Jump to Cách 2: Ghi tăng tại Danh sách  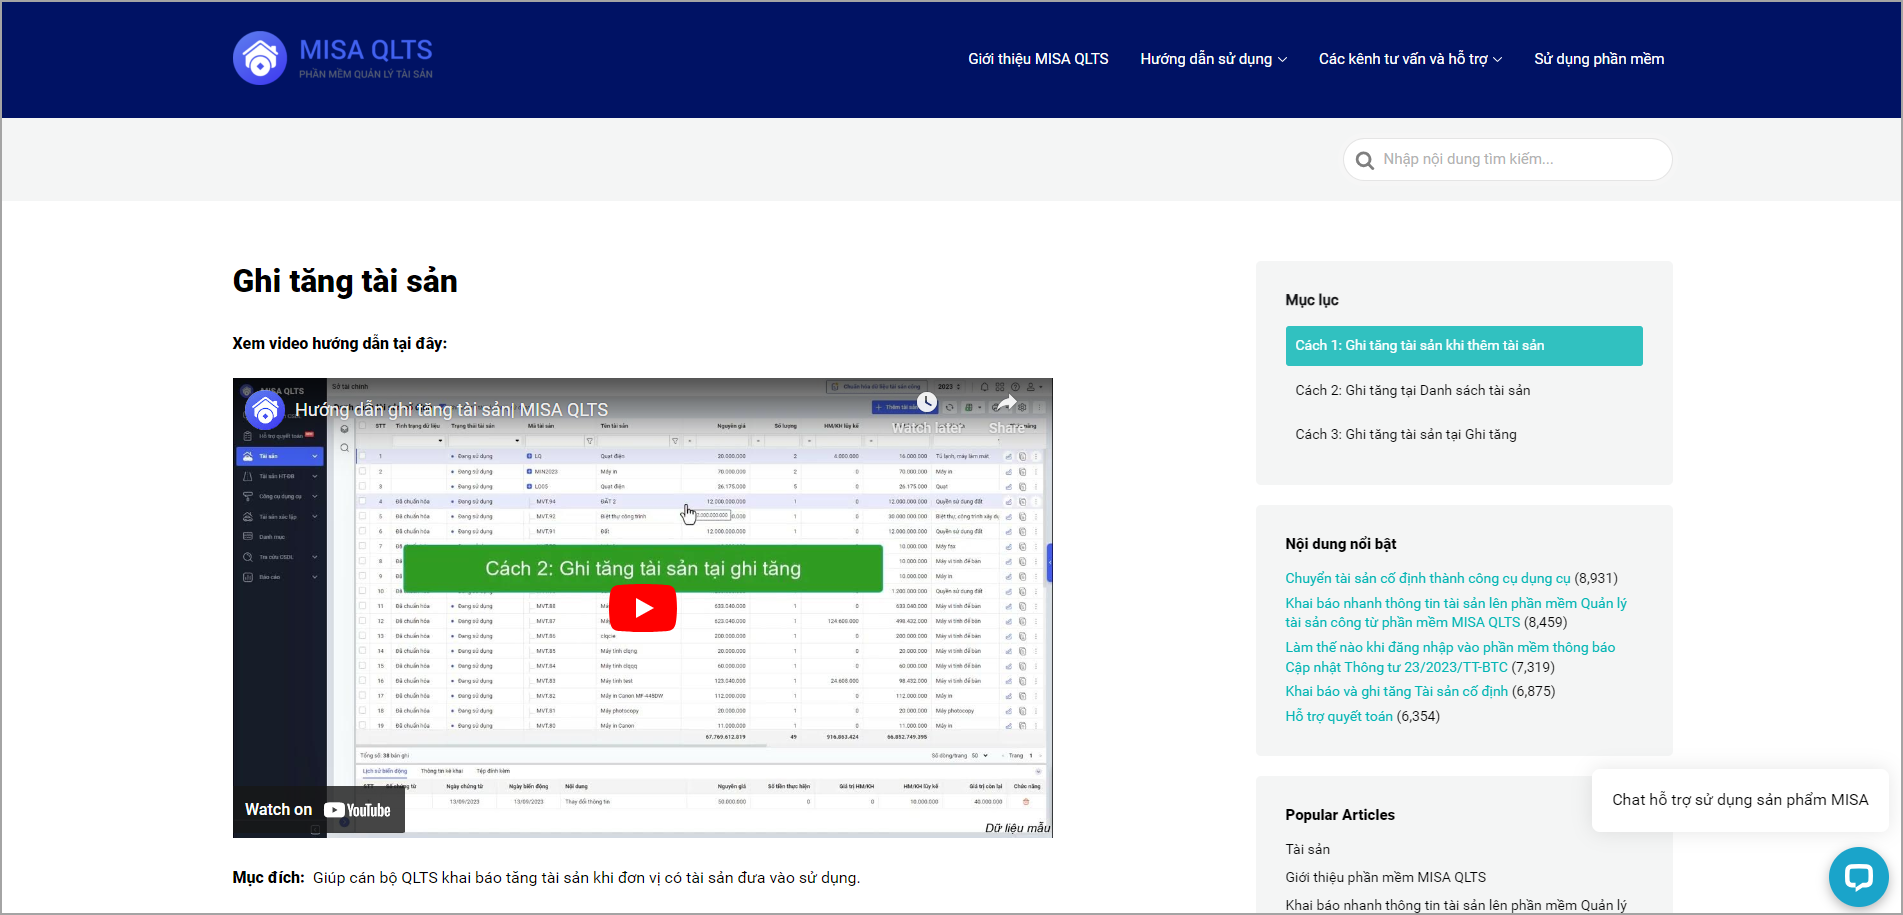[1412, 390]
